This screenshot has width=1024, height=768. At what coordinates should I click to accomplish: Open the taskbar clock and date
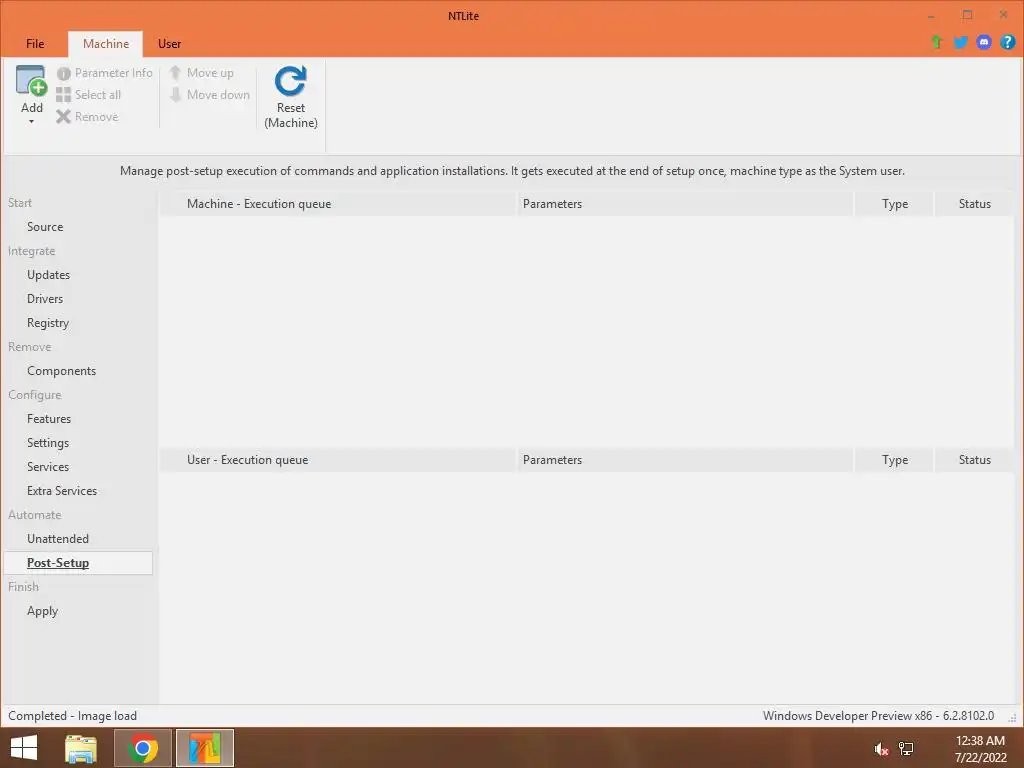(x=980, y=749)
